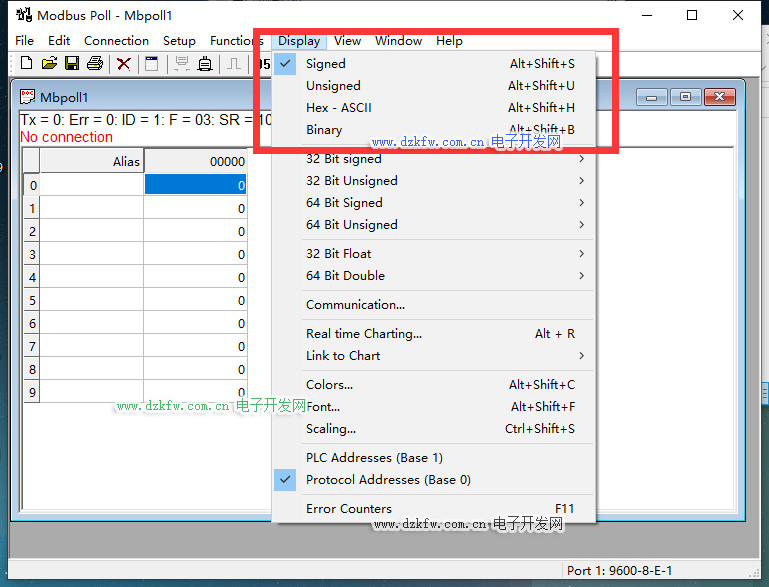Open the Connection menu
Screen dimensions: 769x587
(116, 41)
